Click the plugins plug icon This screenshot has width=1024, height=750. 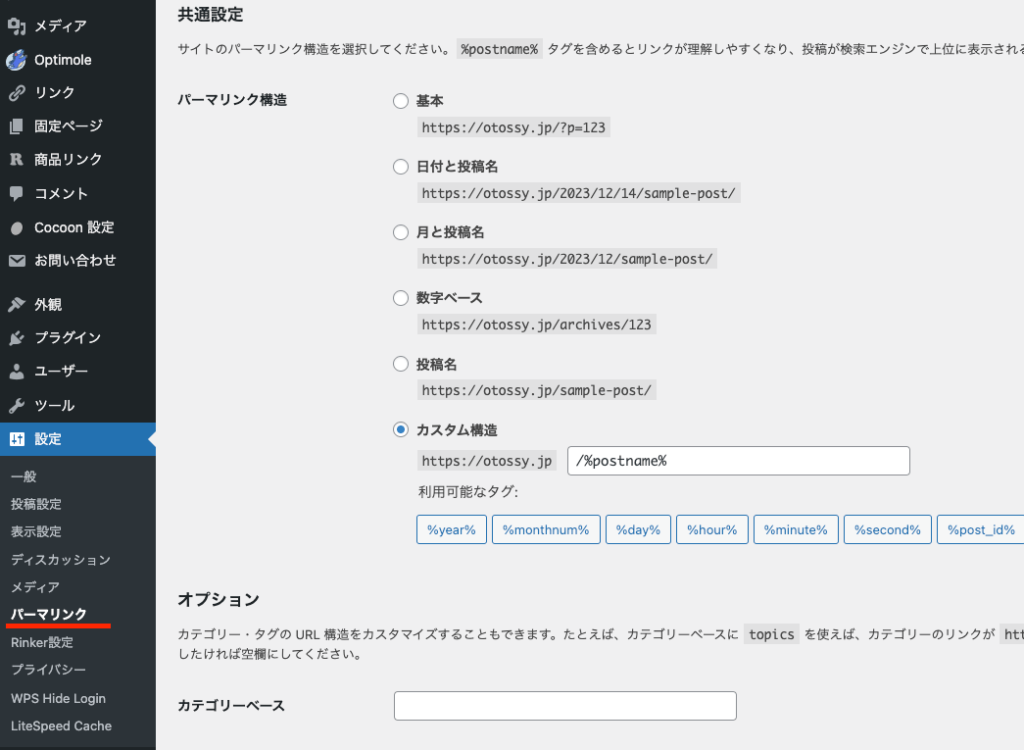coord(16,338)
